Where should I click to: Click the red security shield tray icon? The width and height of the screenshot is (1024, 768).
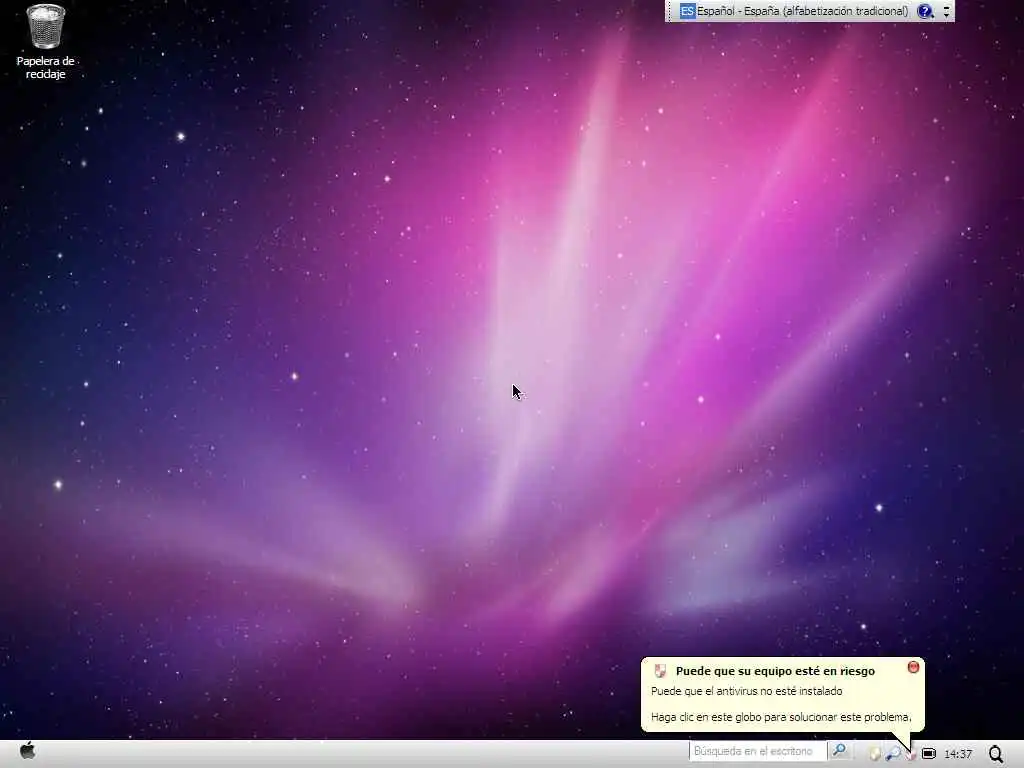point(910,755)
